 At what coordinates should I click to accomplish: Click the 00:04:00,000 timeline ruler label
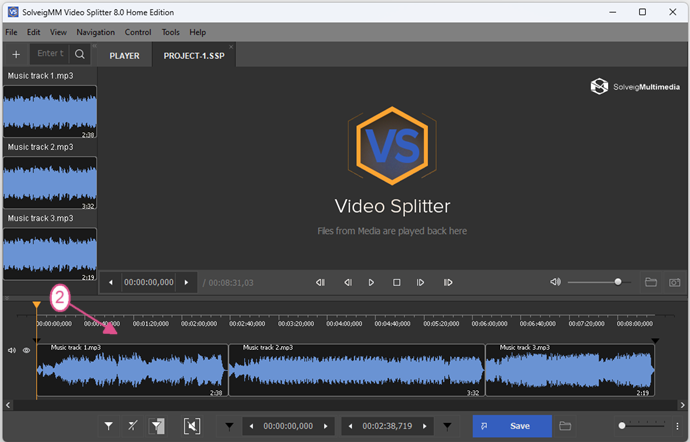click(x=344, y=324)
